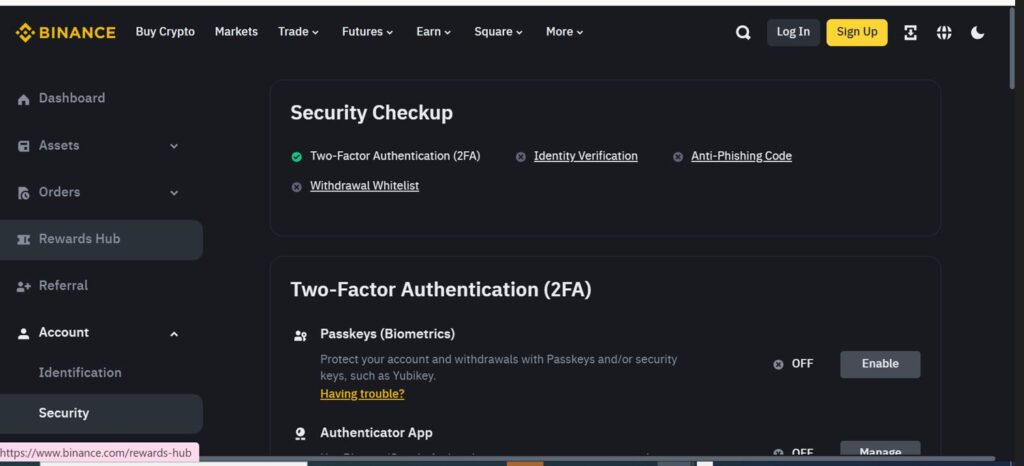Click the Assets wallet icon
The image size is (1024, 466).
[24, 146]
